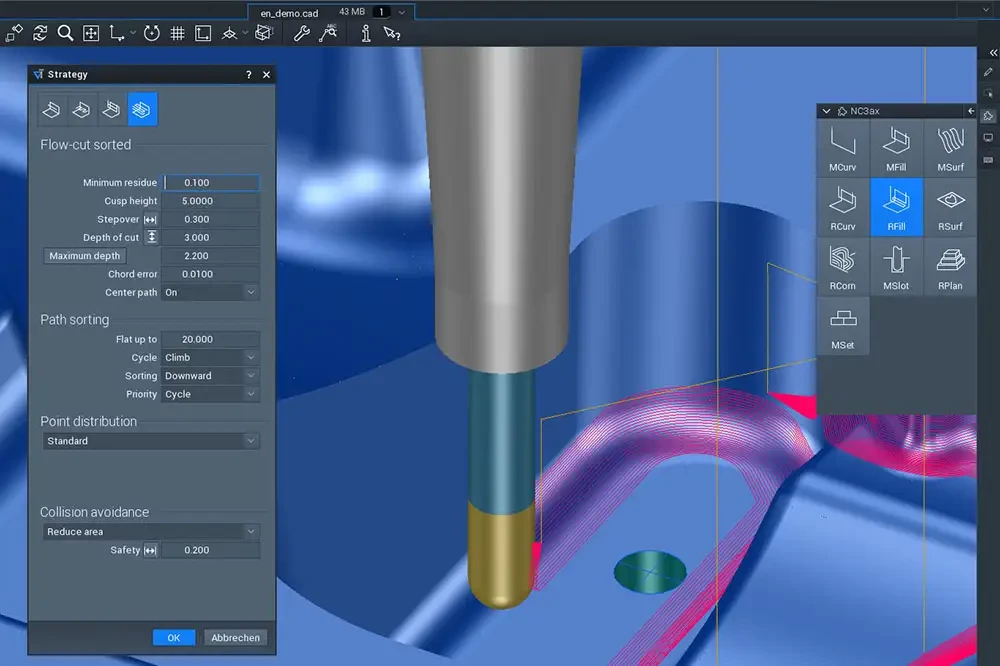Select the MSet machining tool
1000x666 pixels.
click(843, 326)
